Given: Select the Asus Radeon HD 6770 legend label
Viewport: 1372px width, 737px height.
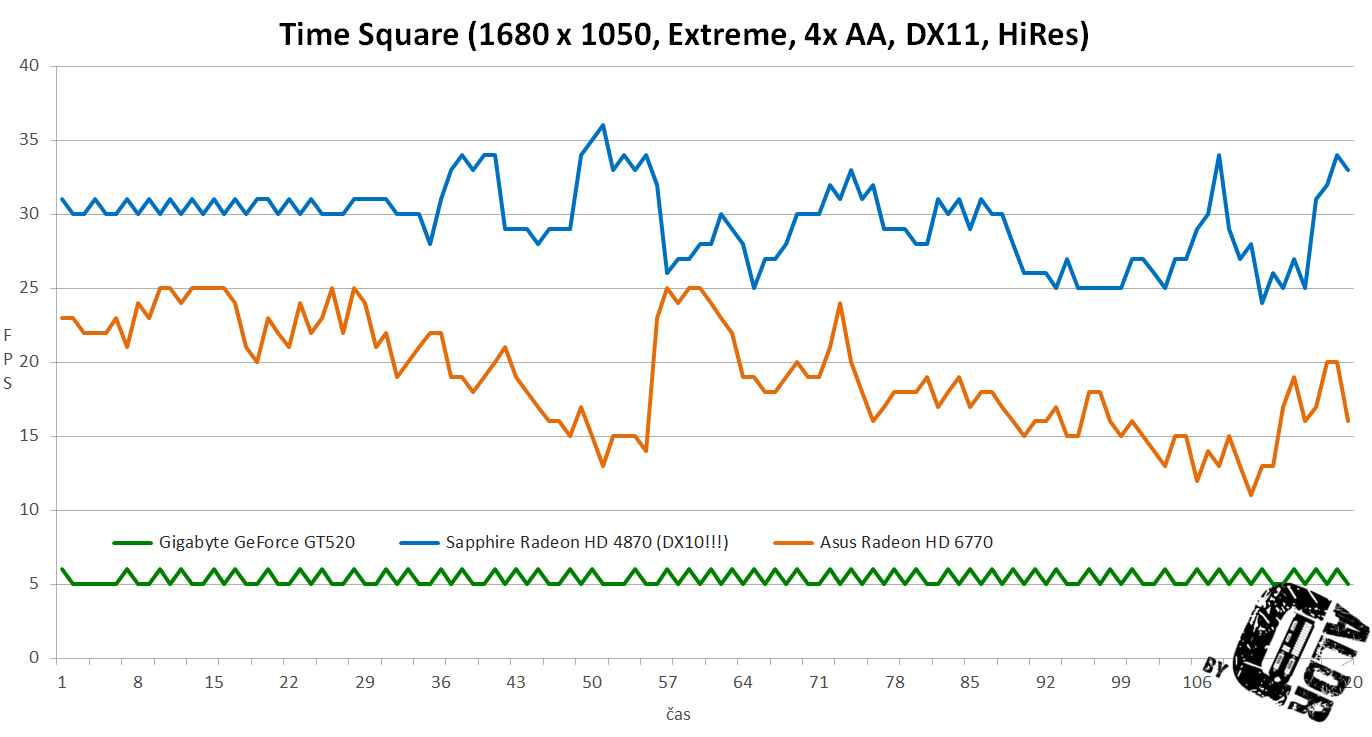Looking at the screenshot, I should 906,543.
